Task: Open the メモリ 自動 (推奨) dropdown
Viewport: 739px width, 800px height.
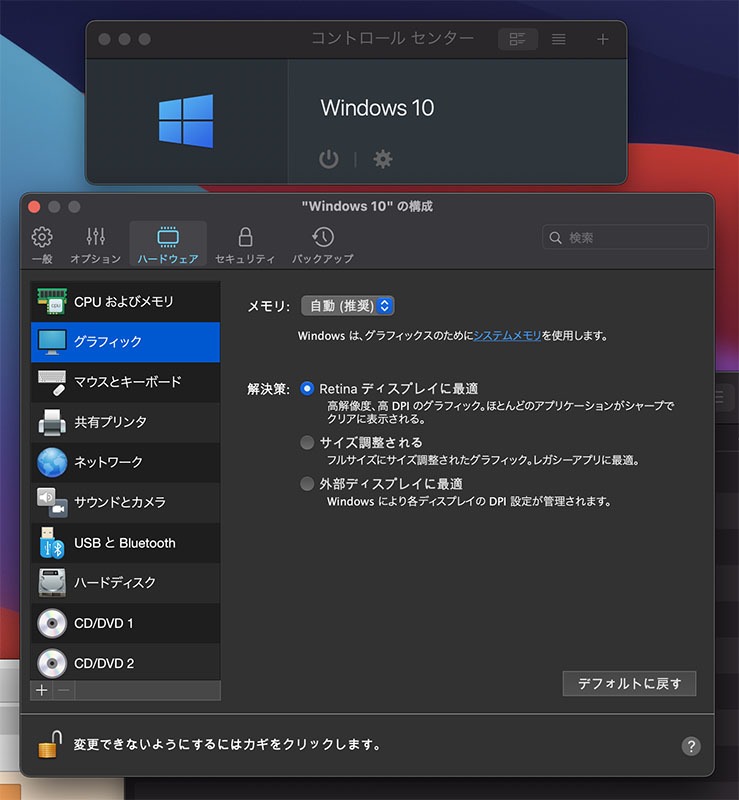Action: [348, 306]
